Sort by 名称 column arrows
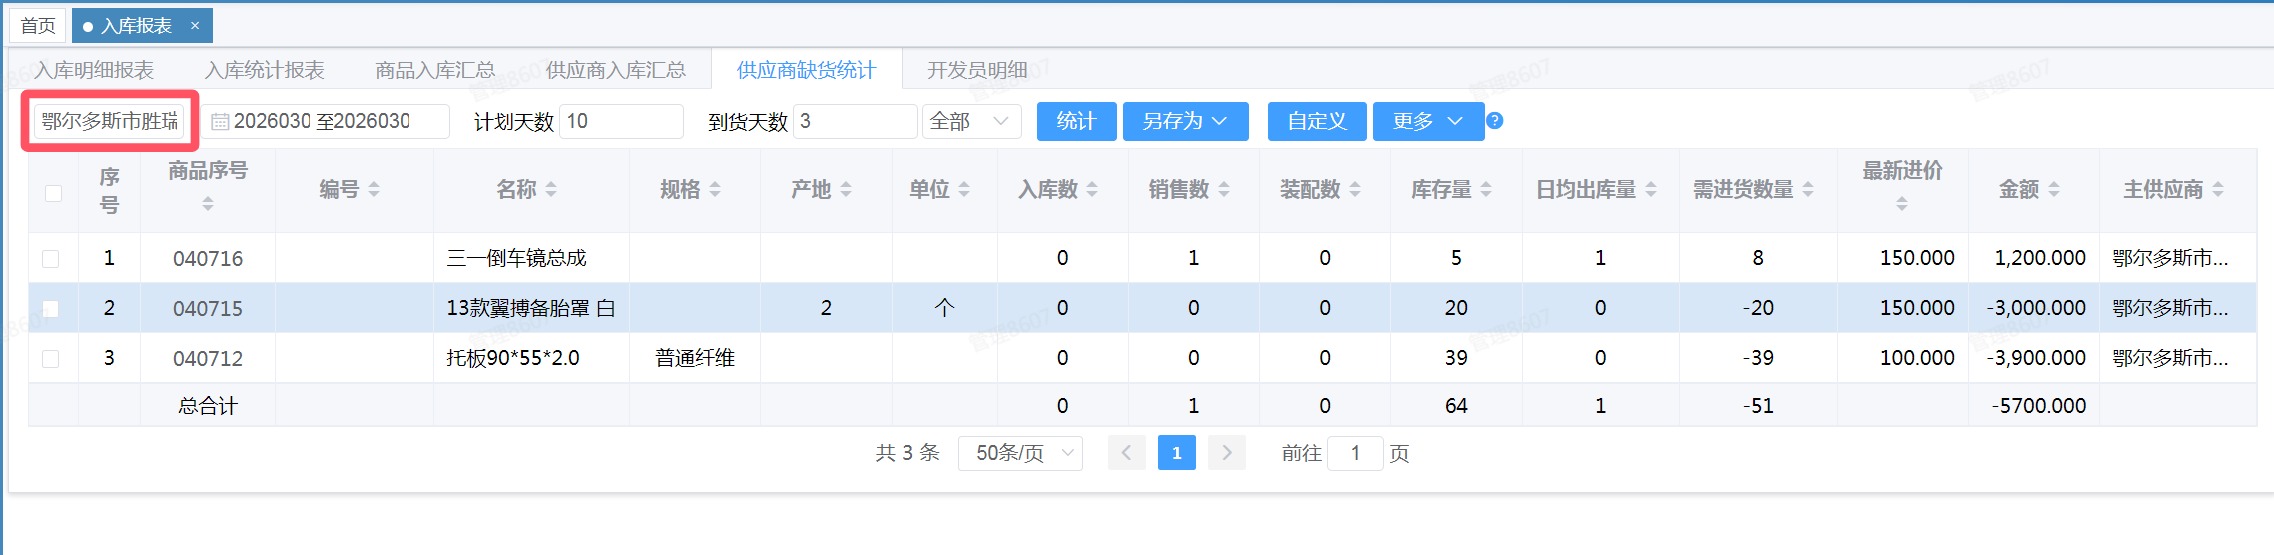 pyautogui.click(x=551, y=189)
